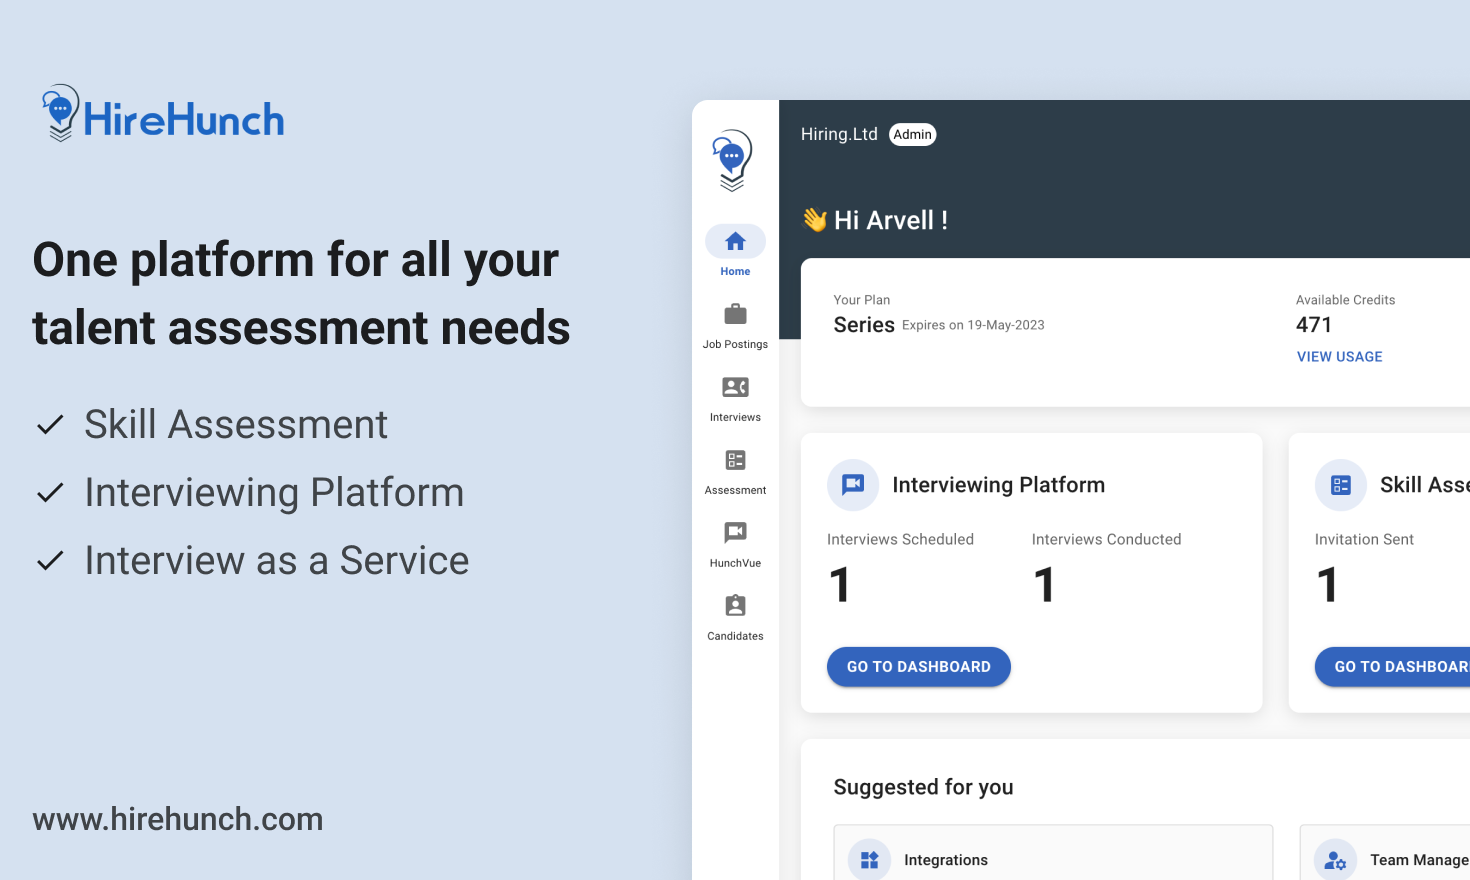
Task: Click the 'Interviews Conducted' label
Action: pos(1106,539)
